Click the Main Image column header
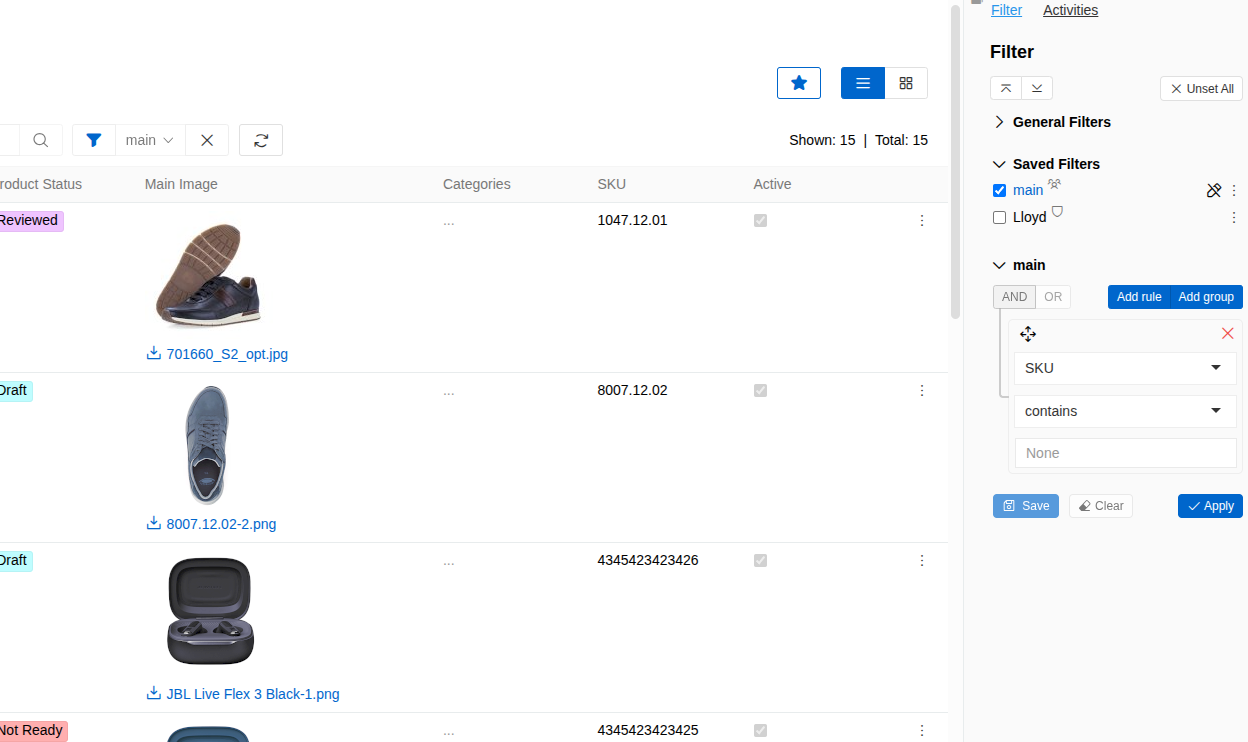This screenshot has width=1248, height=742. [181, 184]
